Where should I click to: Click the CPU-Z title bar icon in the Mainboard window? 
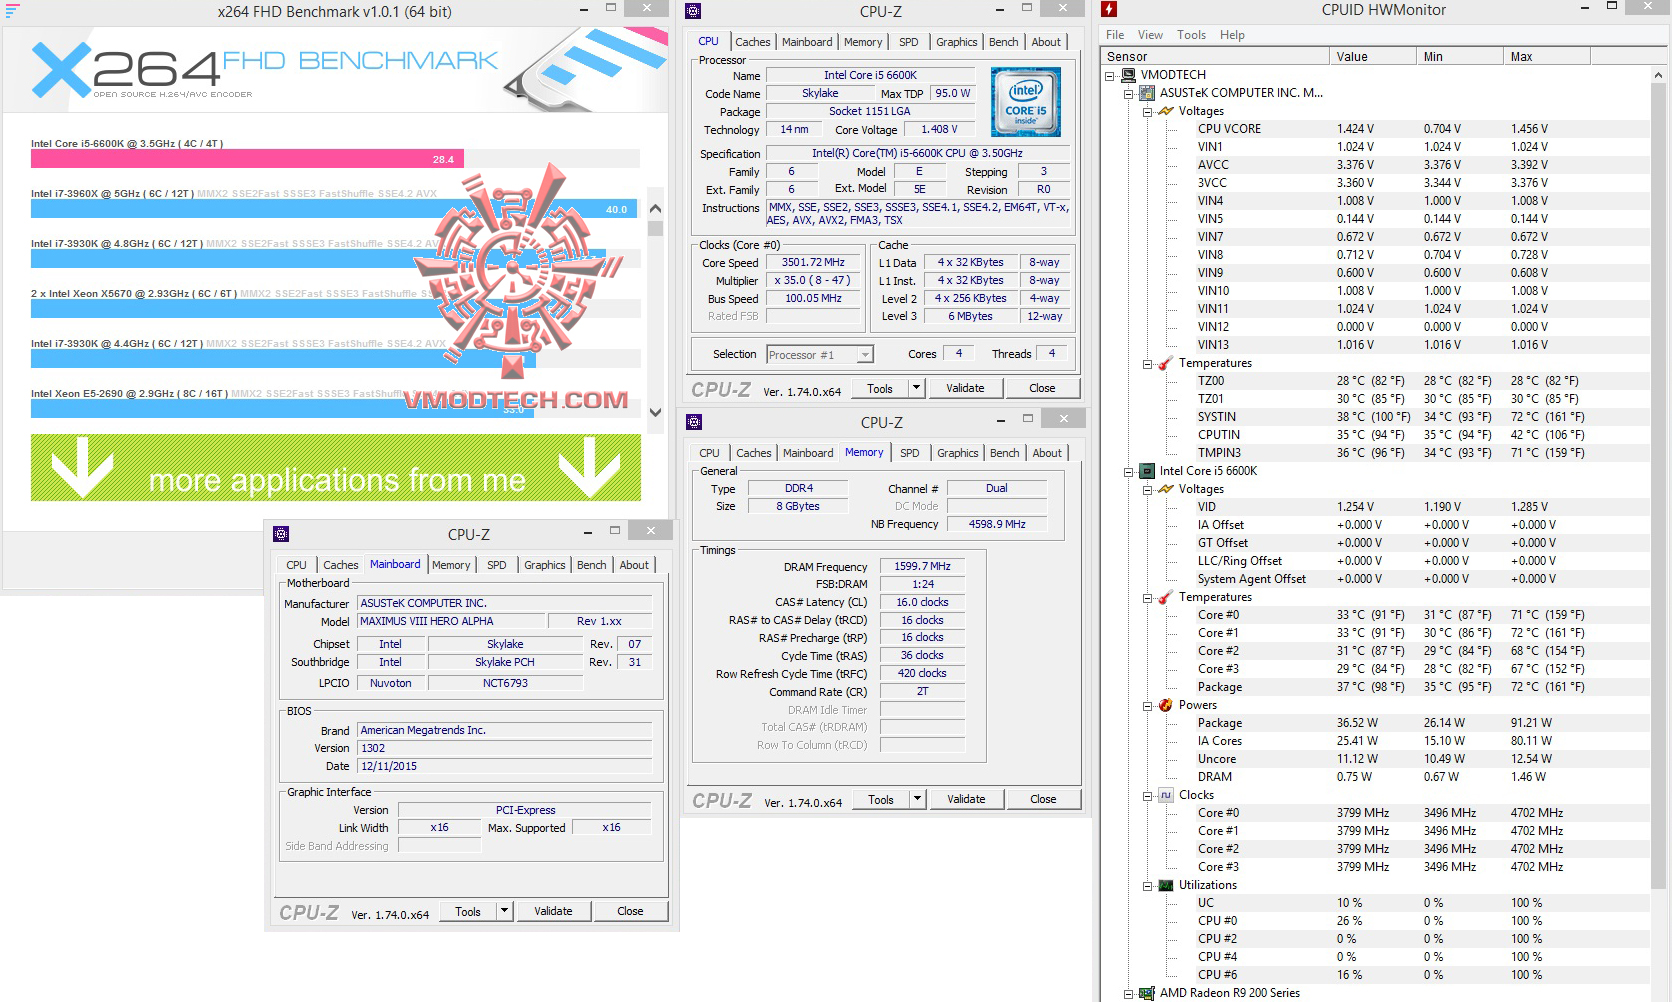point(281,534)
